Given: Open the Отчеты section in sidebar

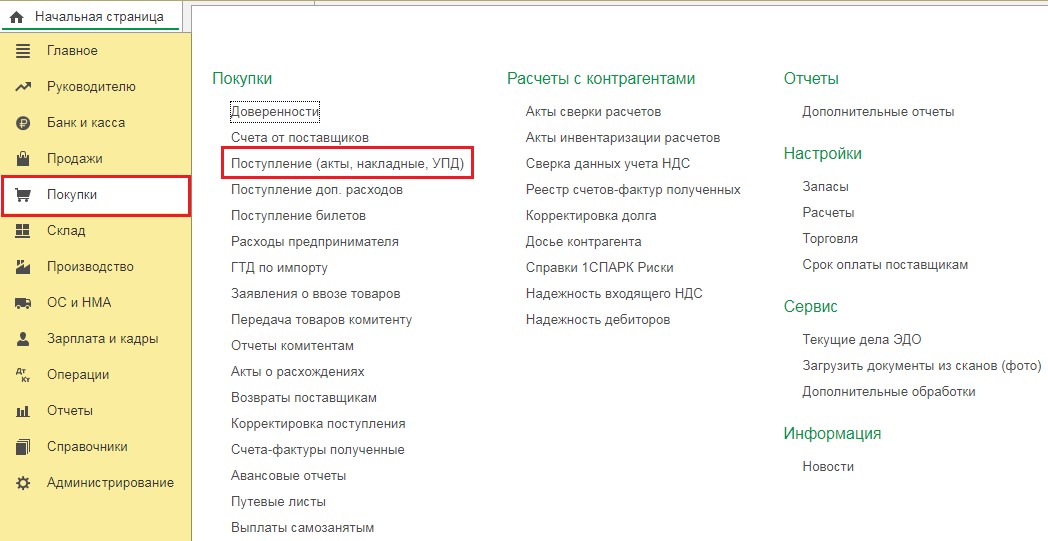Looking at the screenshot, I should (70, 411).
